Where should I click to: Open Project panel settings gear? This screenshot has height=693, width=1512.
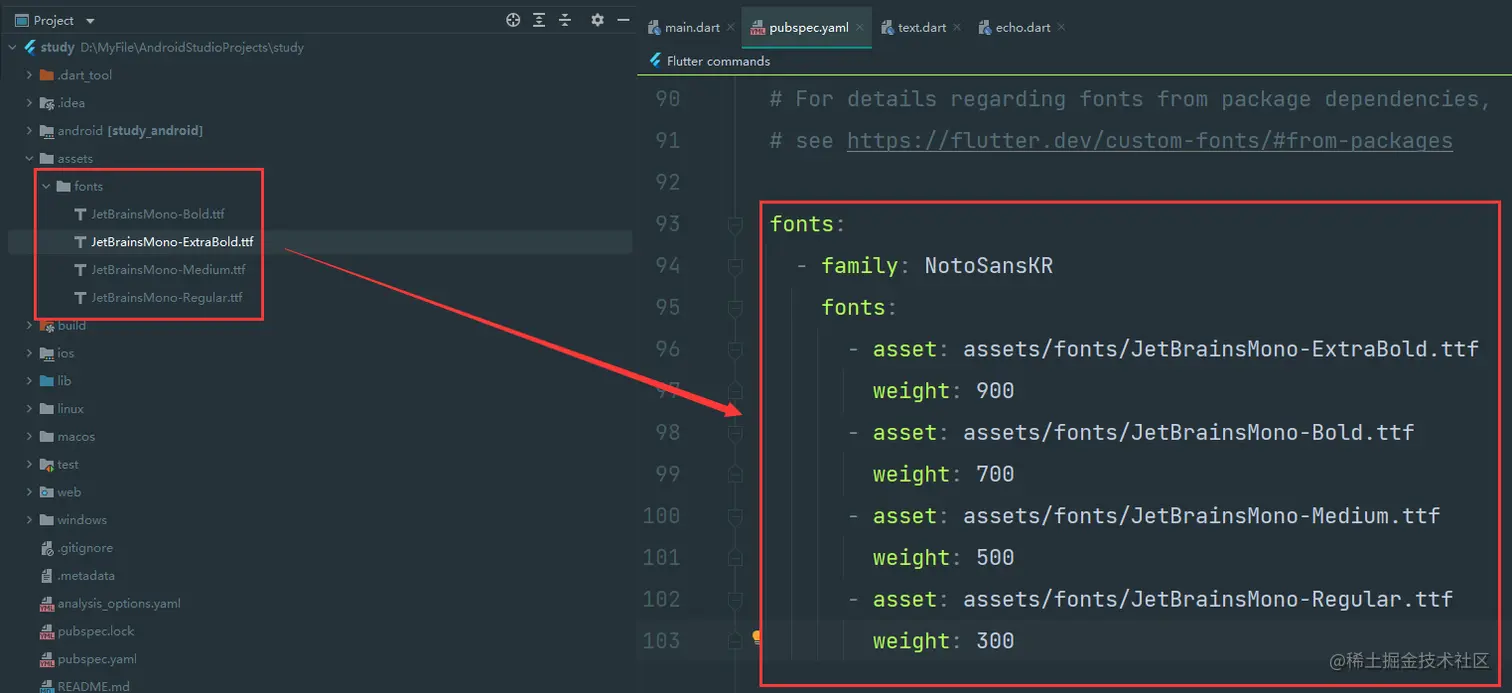tap(598, 20)
